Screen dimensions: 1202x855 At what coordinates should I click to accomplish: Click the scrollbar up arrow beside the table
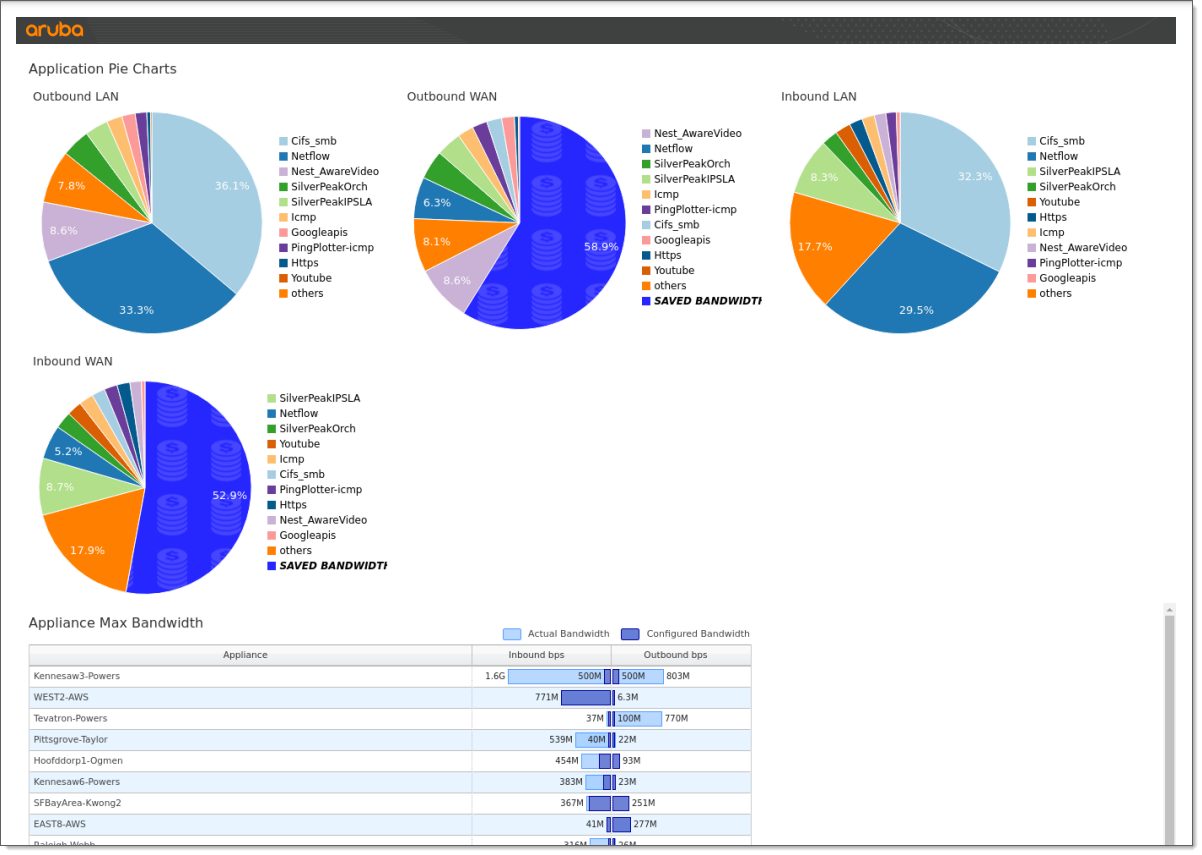click(x=1169, y=608)
